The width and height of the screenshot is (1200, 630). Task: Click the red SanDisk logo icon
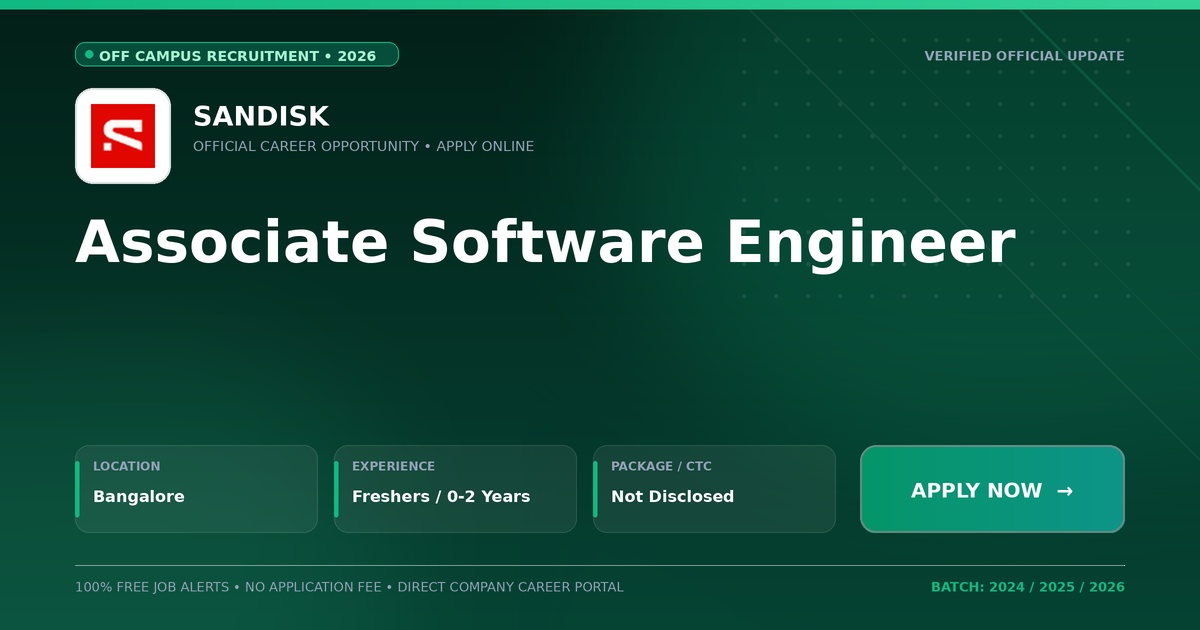123,136
